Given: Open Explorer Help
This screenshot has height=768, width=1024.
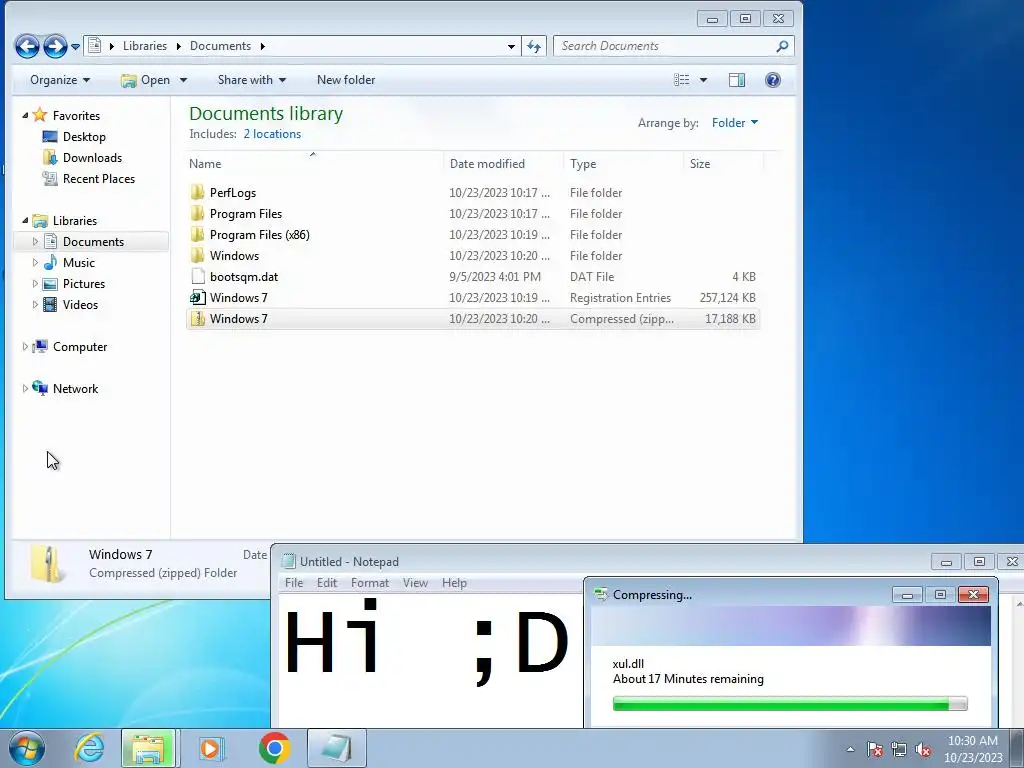Looking at the screenshot, I should tap(773, 80).
